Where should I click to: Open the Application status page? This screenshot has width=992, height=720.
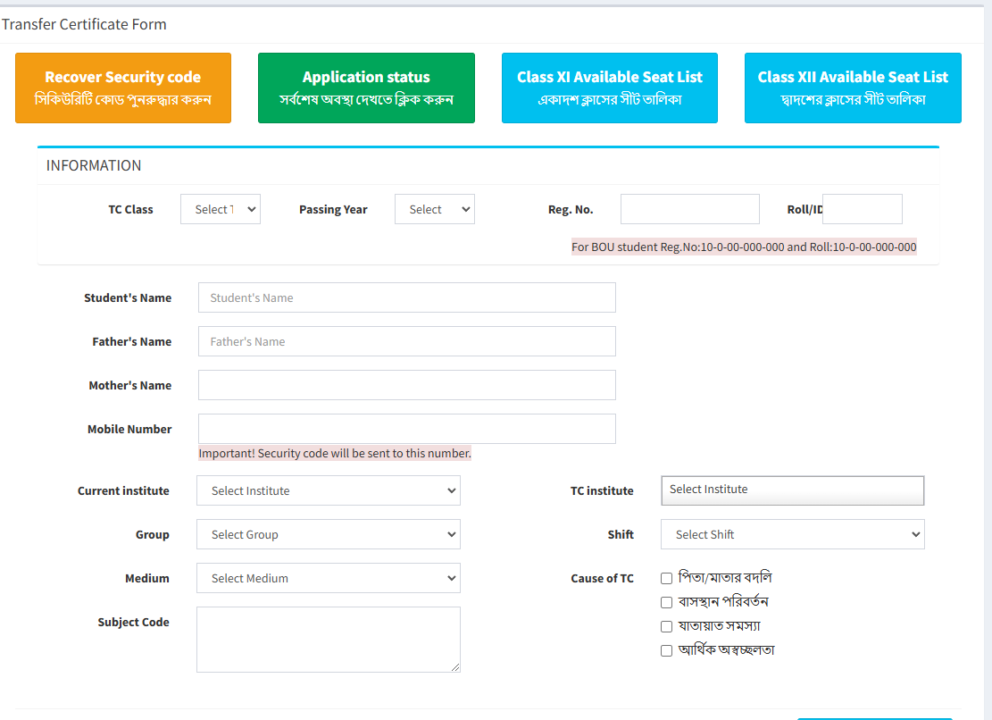click(366, 88)
